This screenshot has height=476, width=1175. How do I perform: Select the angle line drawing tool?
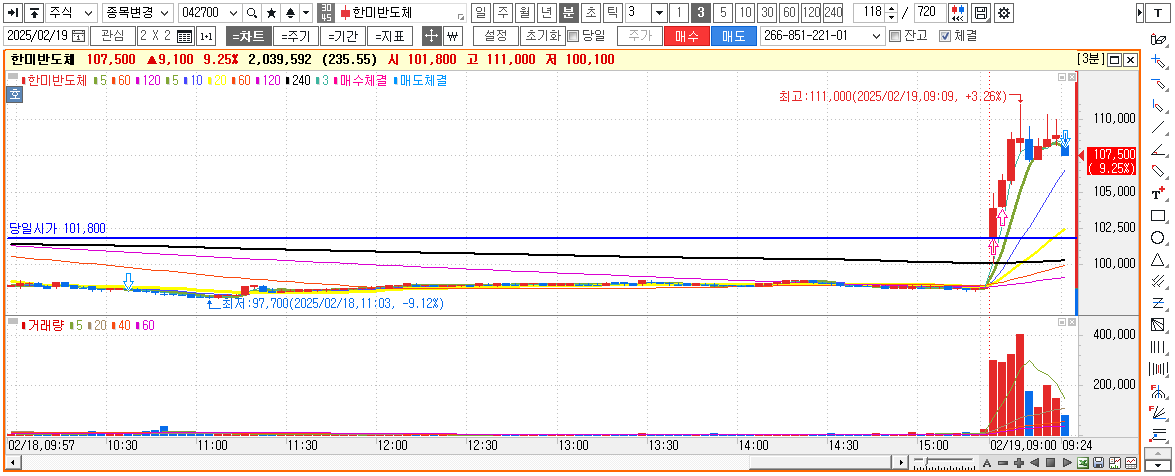1158,149
